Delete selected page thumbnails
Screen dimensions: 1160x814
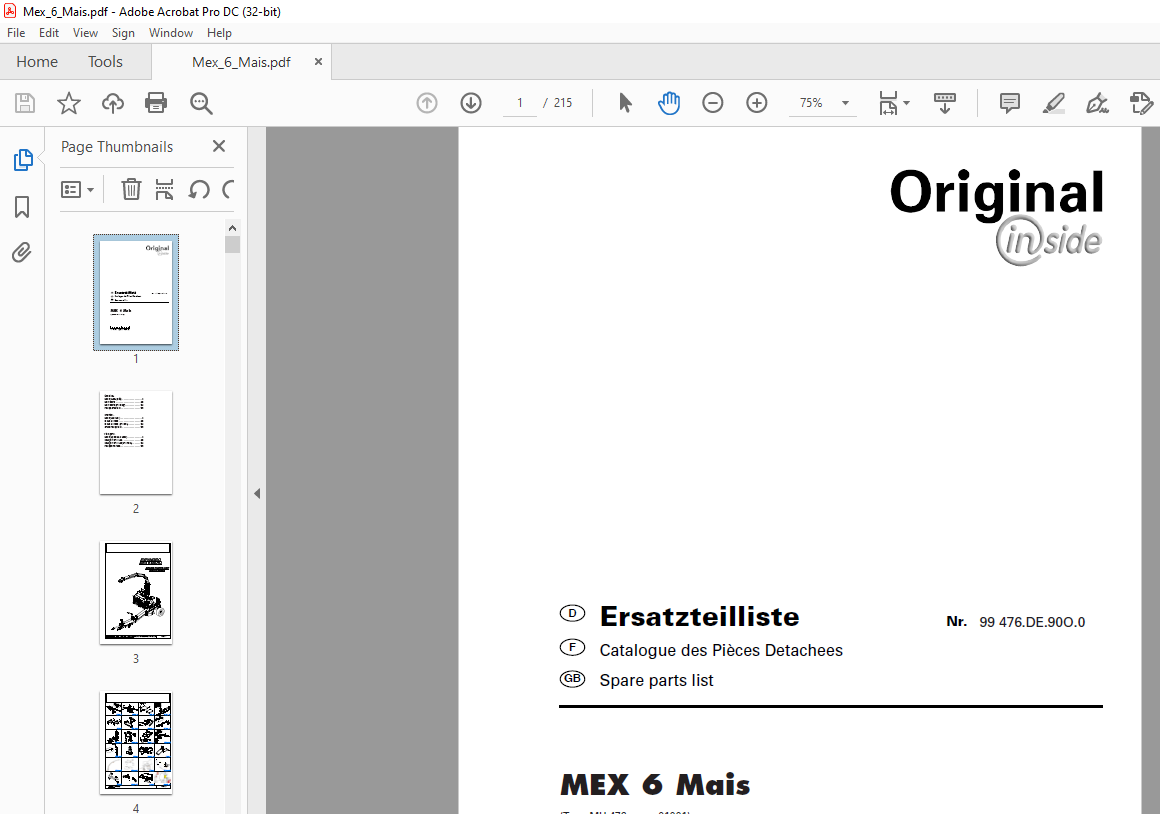click(131, 189)
